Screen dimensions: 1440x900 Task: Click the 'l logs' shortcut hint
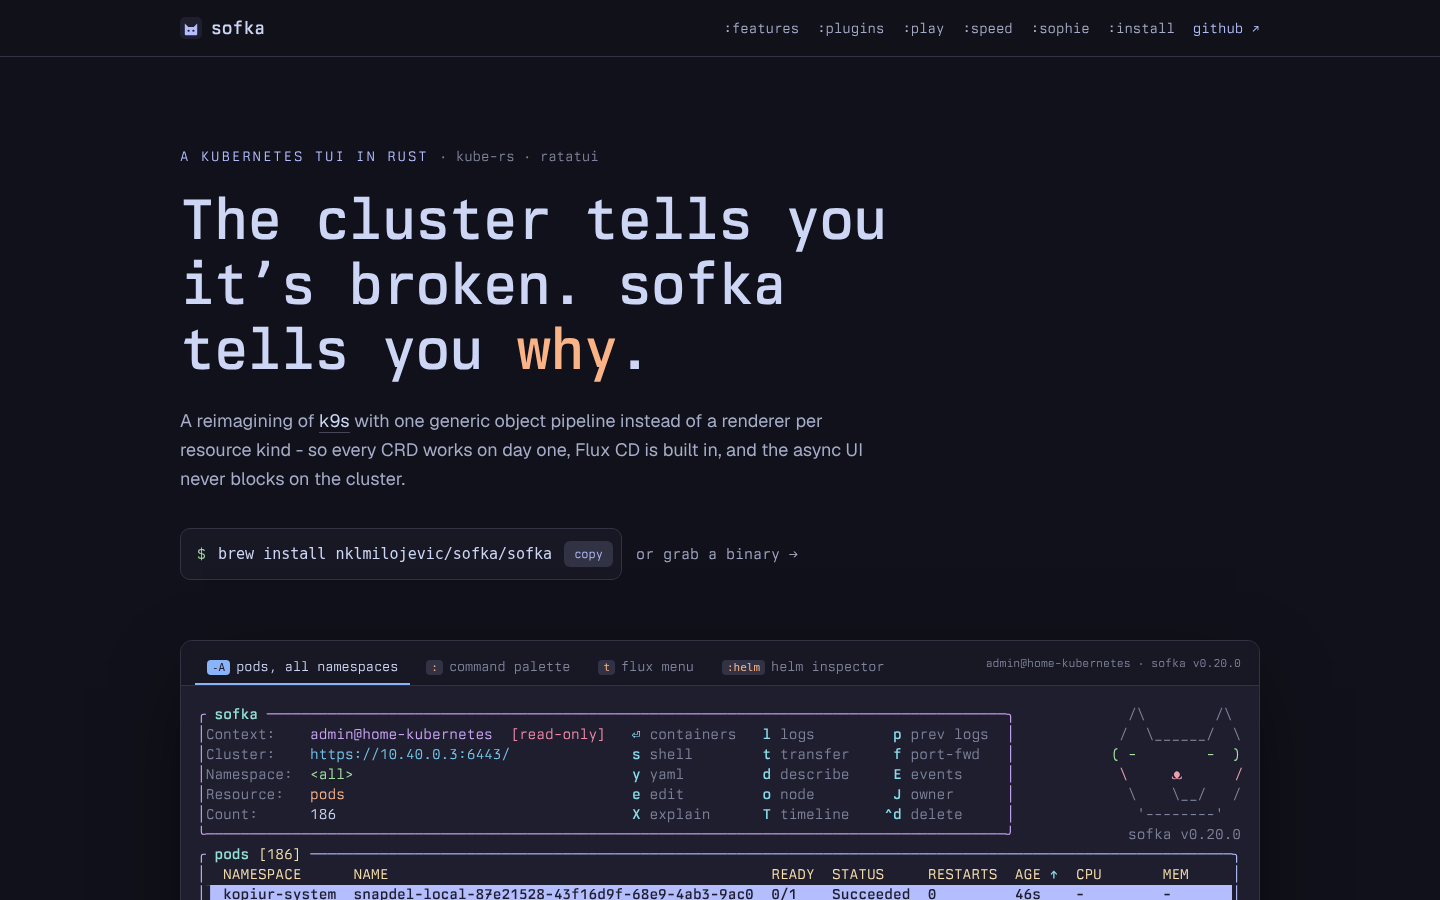(788, 734)
